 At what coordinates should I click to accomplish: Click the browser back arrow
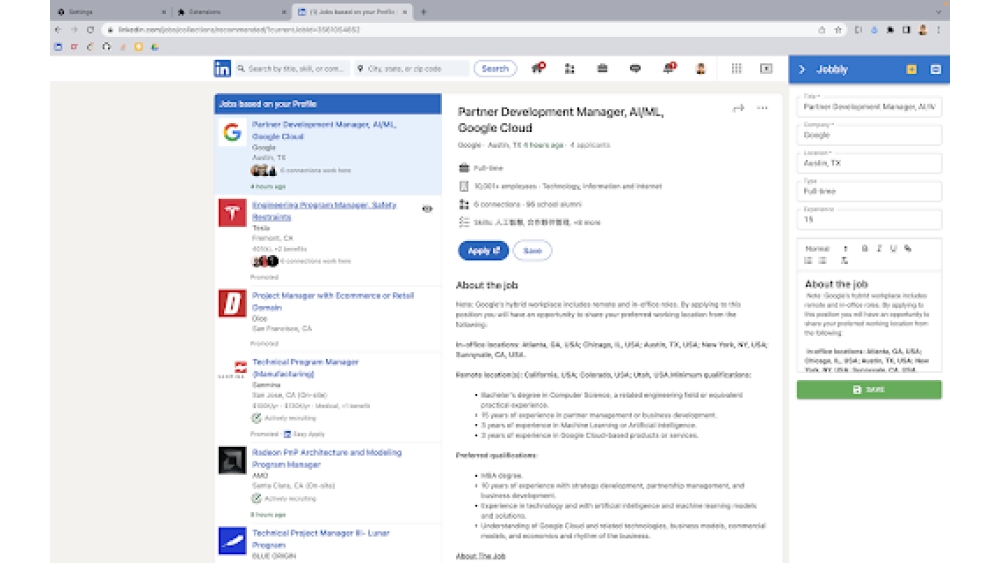[x=58, y=29]
